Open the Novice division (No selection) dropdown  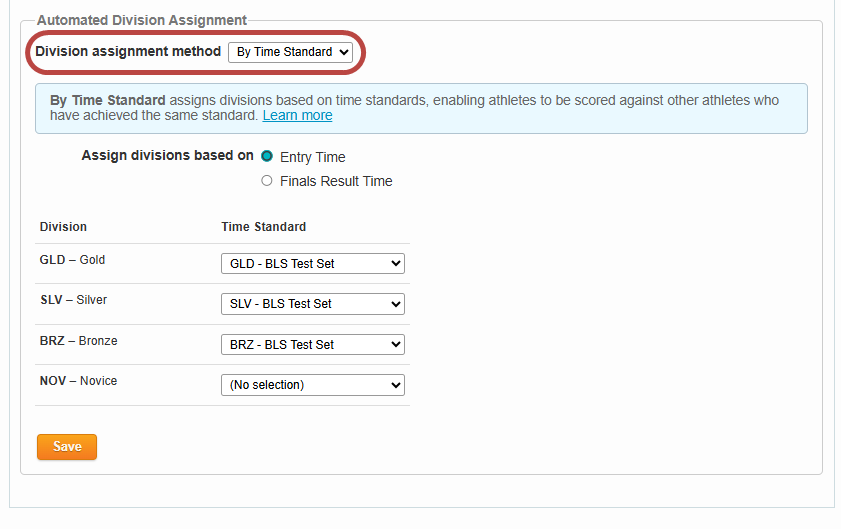coord(312,385)
